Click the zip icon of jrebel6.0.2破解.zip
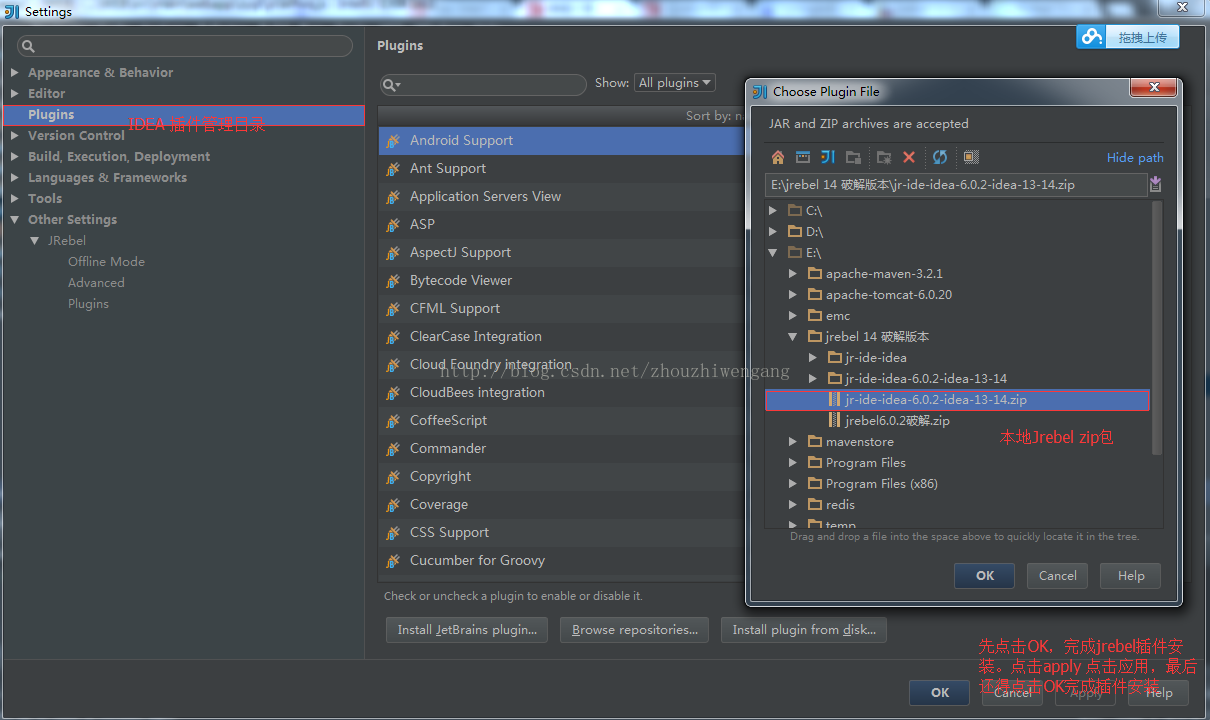The width and height of the screenshot is (1210, 720). (x=834, y=420)
